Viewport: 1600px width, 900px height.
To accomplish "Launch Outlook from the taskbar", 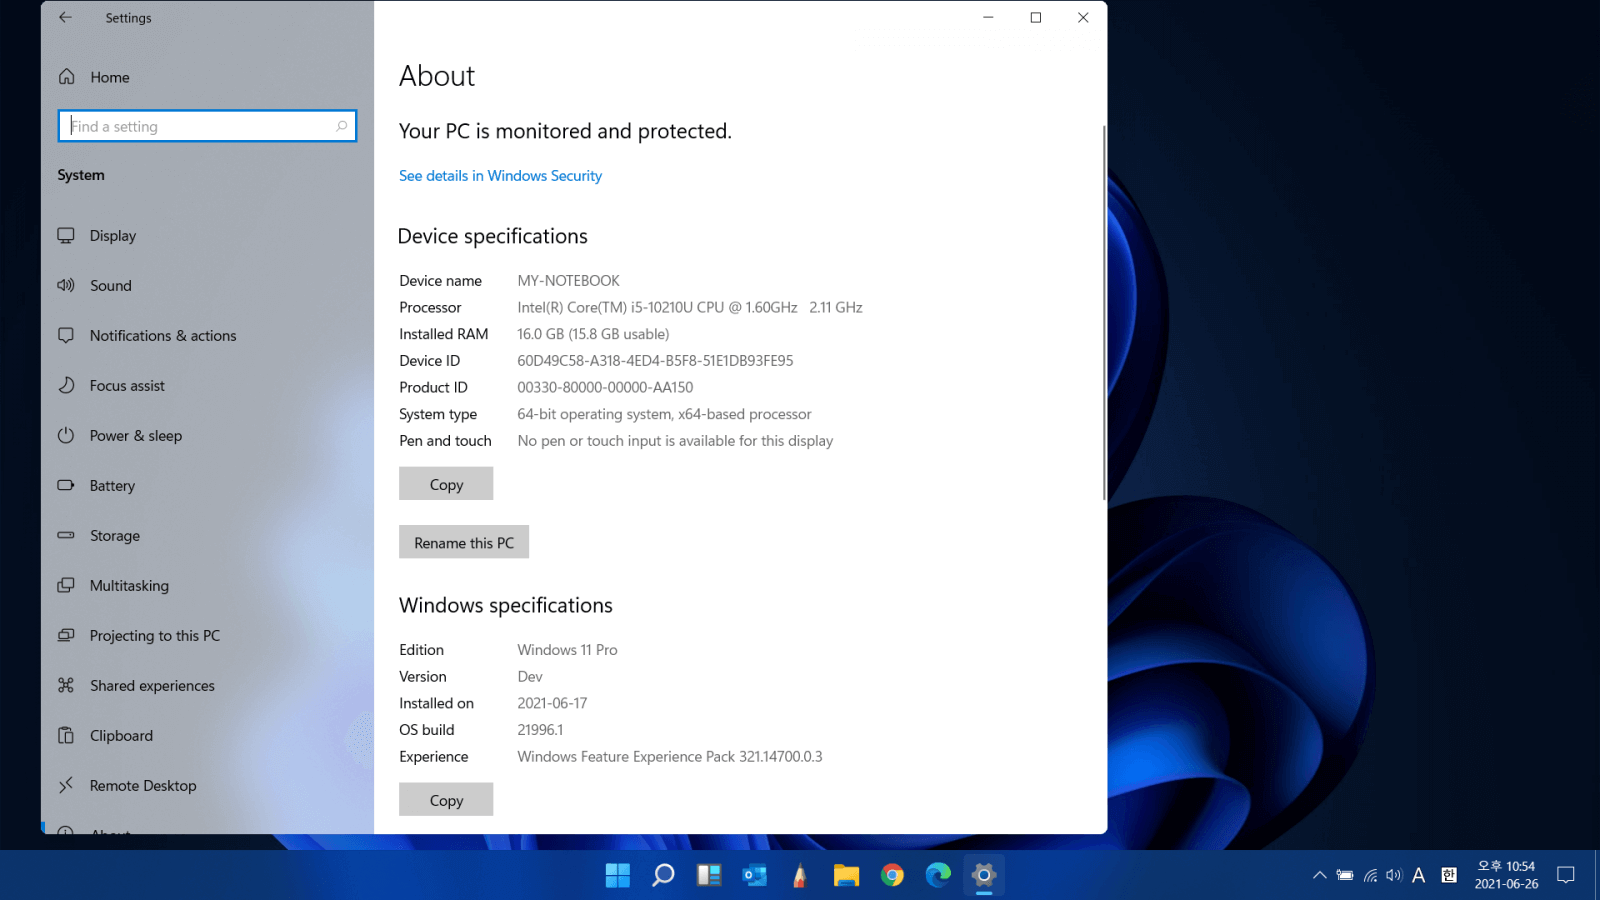I will [755, 876].
